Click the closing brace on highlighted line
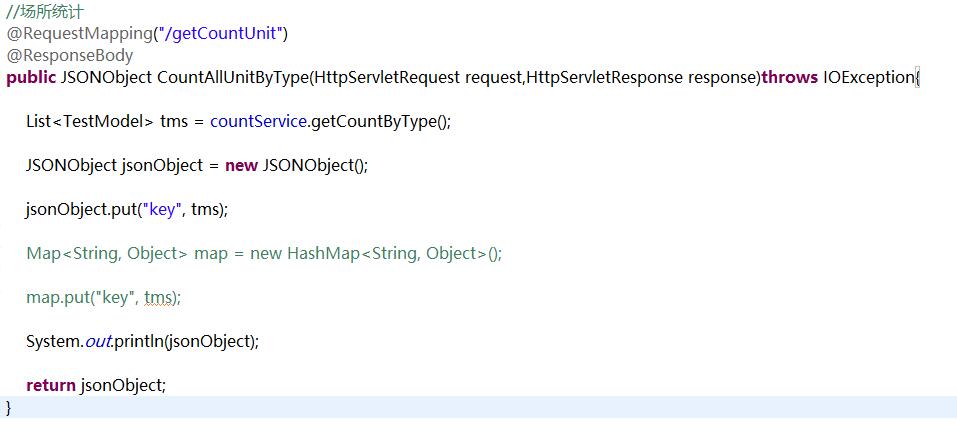 click(x=9, y=407)
